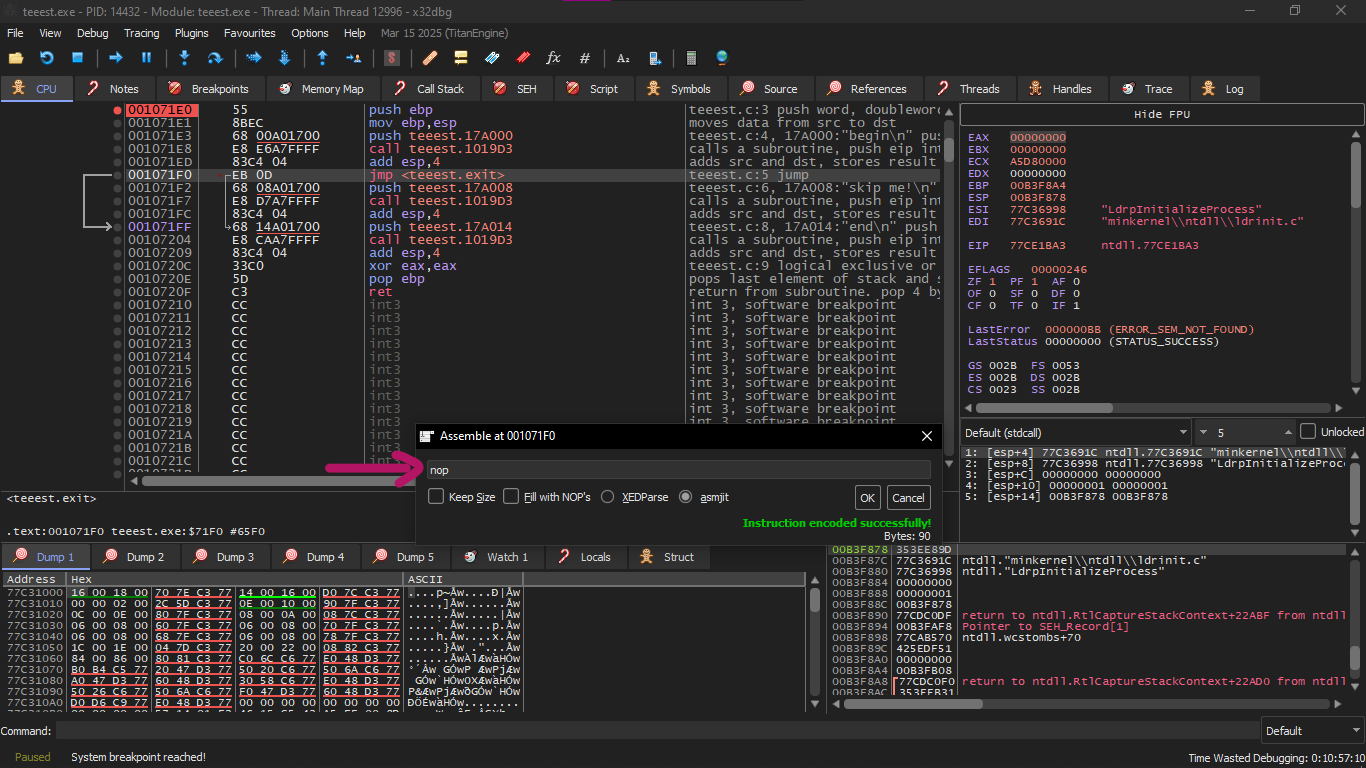Tick the Unlocked checkbox

(x=1308, y=432)
